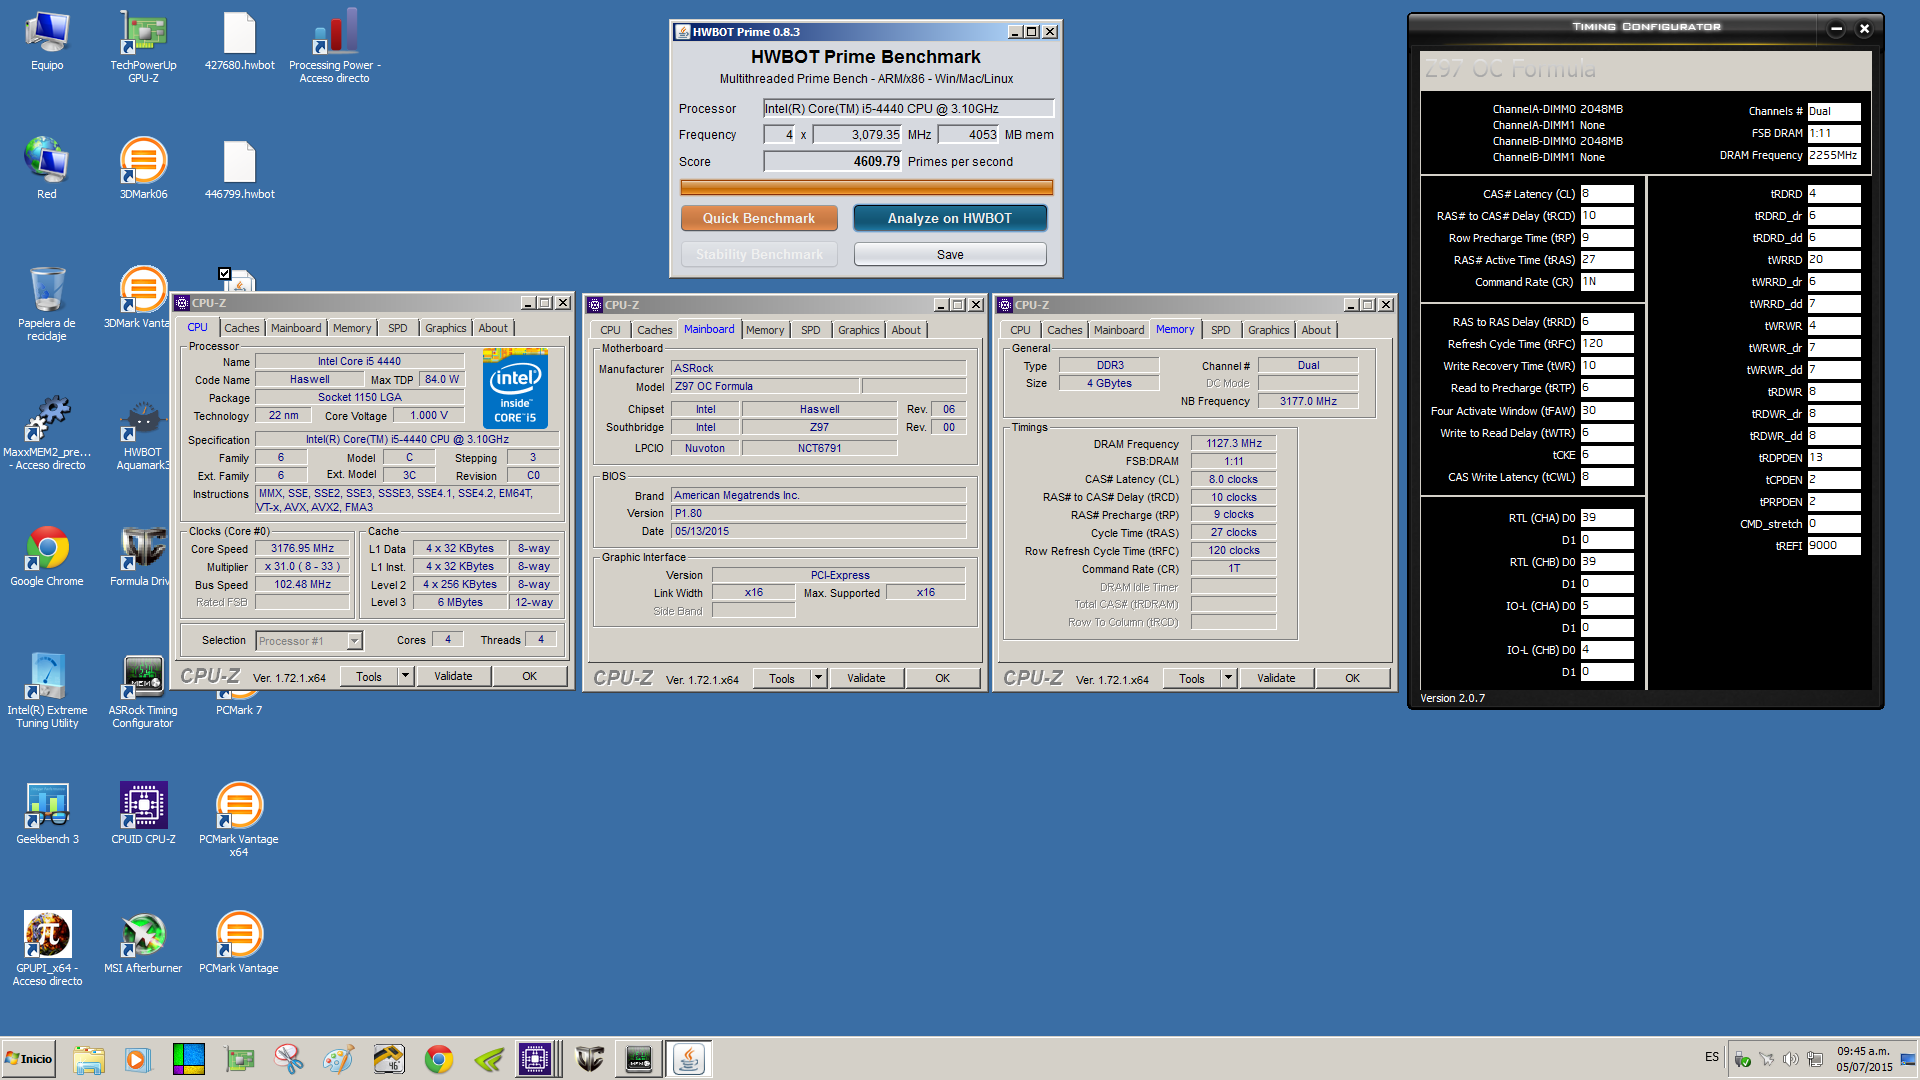Expand Tools dropdown arrow in Mainboard CPU-Z
The height and width of the screenshot is (1080, 1920).
(818, 678)
